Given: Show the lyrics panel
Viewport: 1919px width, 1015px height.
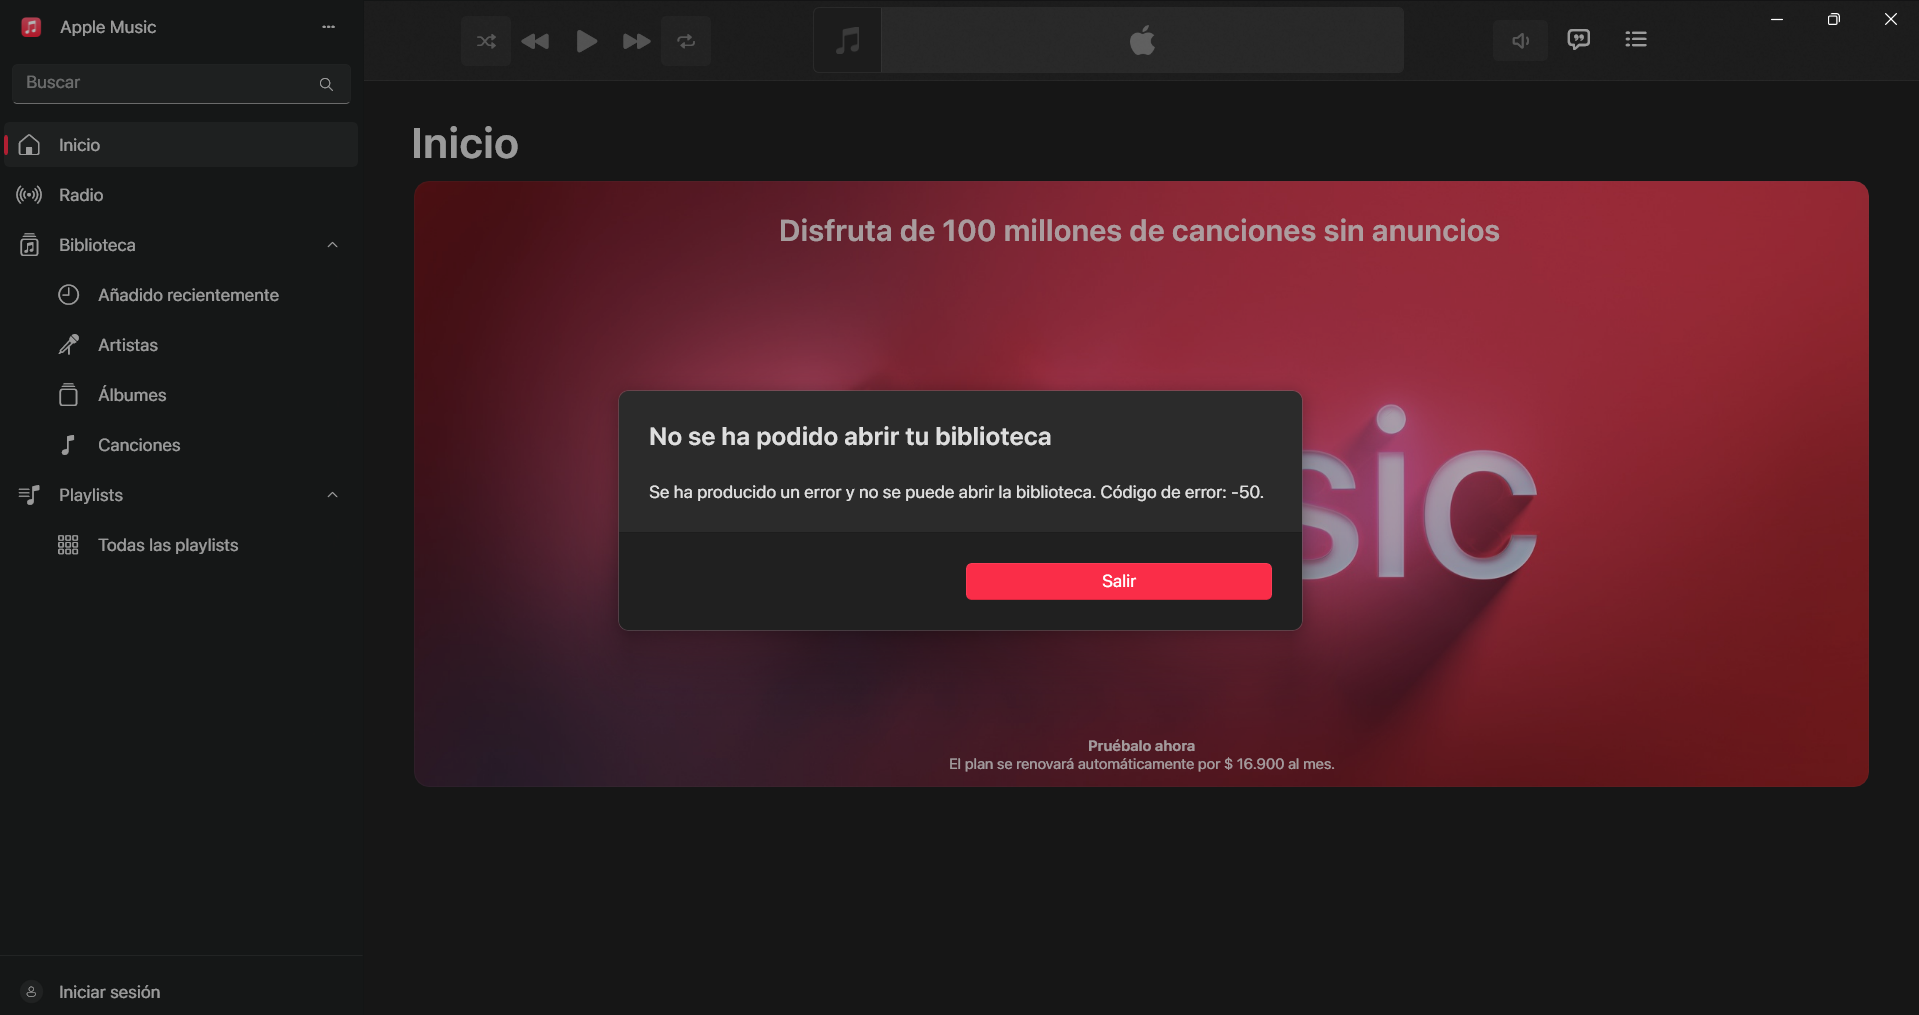Looking at the screenshot, I should [x=1578, y=40].
